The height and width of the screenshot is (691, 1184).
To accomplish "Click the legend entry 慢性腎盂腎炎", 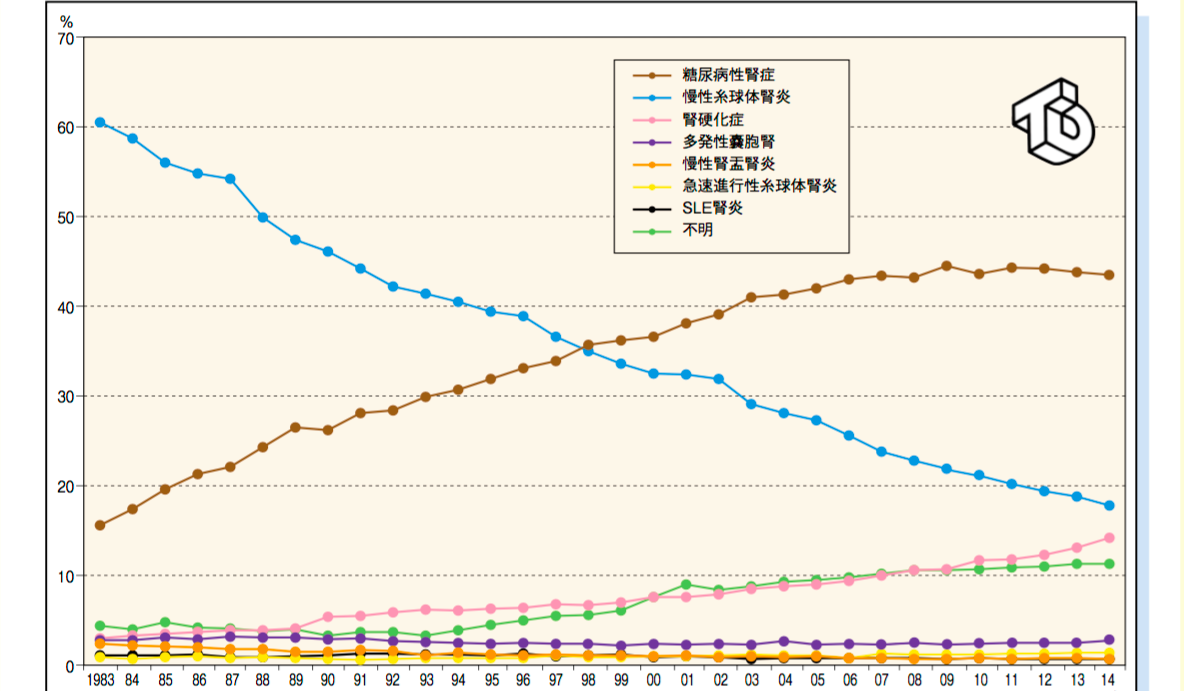I will pyautogui.click(x=728, y=163).
